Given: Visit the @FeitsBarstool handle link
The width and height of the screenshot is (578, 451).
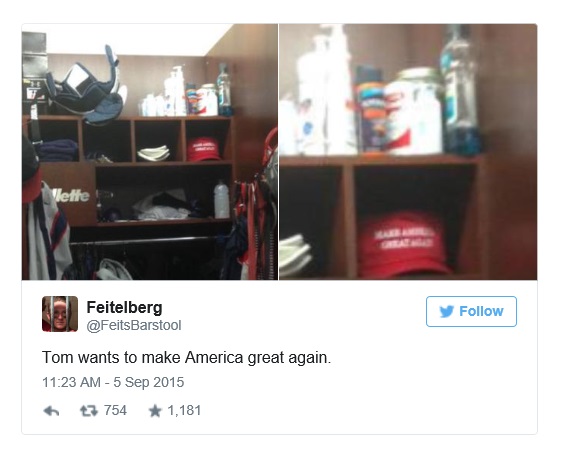Looking at the screenshot, I should click(133, 325).
